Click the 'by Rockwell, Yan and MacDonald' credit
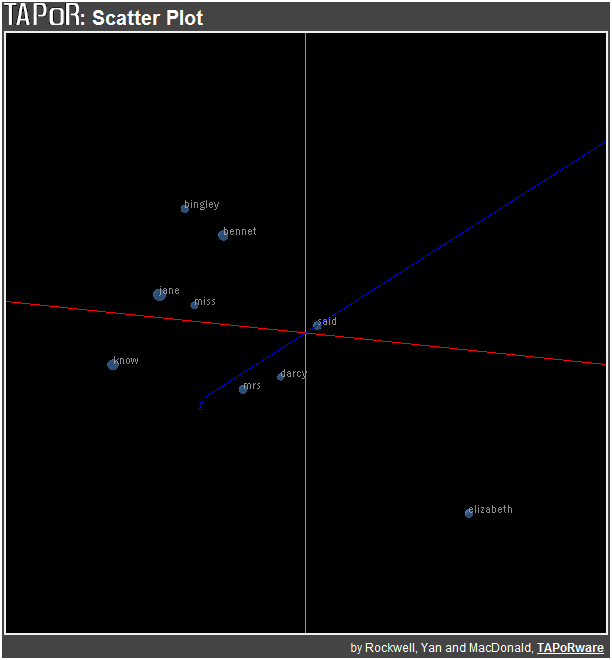 442,648
